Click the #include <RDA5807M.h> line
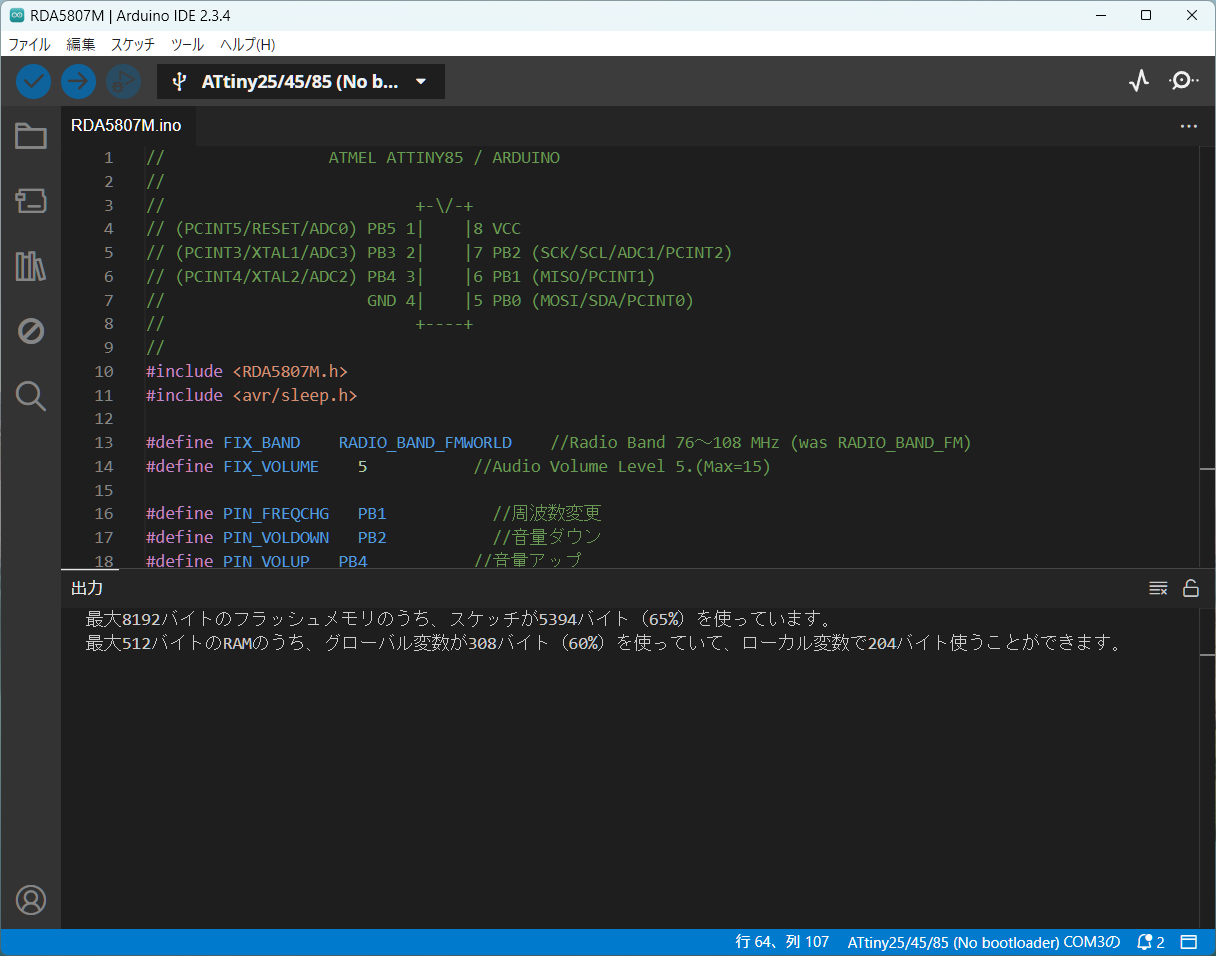The image size is (1216, 956). pyautogui.click(x=247, y=371)
